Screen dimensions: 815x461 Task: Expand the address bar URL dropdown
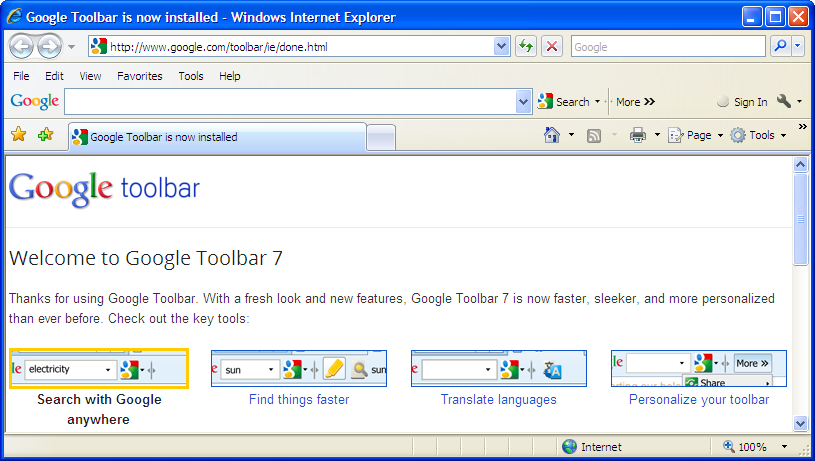502,46
